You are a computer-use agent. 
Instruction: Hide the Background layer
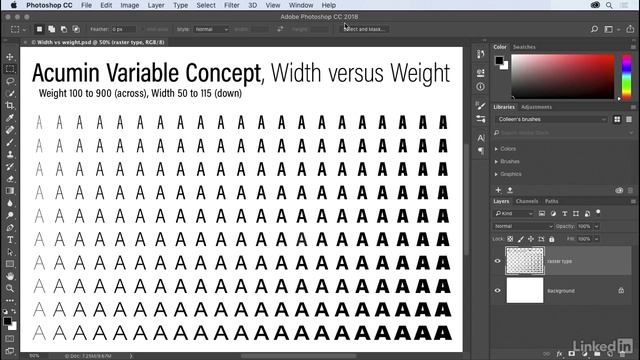[498, 291]
